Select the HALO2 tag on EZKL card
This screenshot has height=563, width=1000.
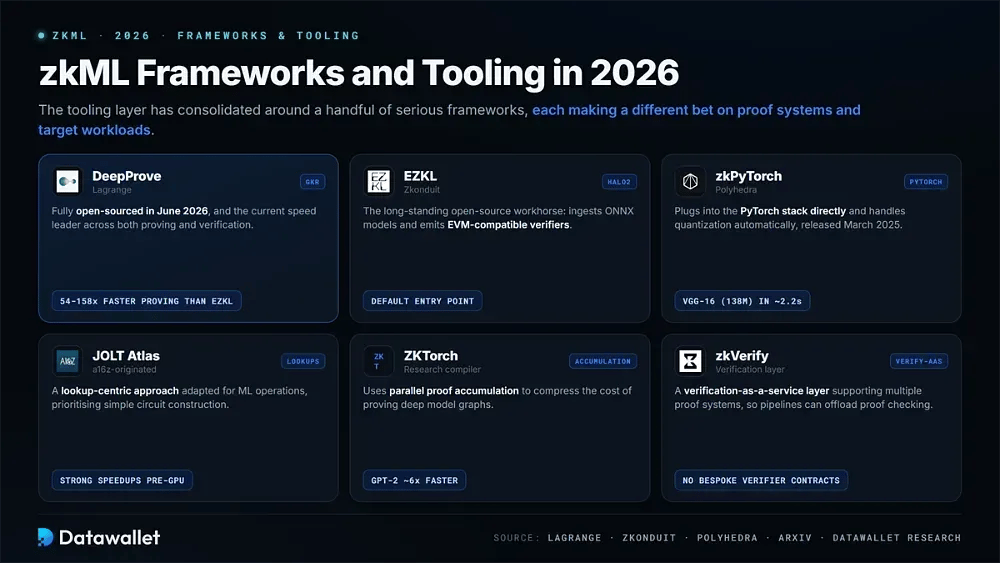click(619, 182)
